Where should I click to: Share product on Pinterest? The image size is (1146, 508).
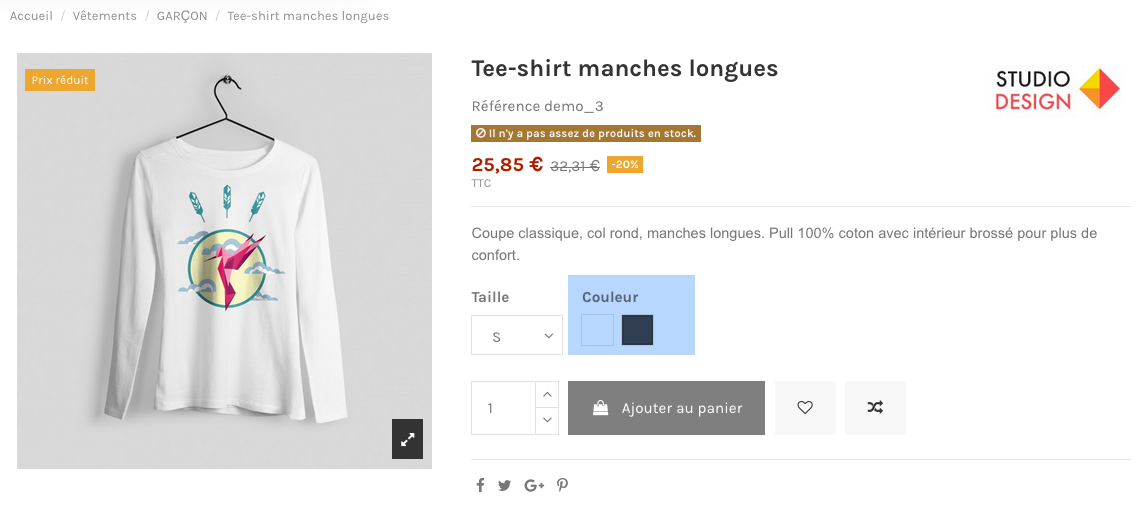563,486
